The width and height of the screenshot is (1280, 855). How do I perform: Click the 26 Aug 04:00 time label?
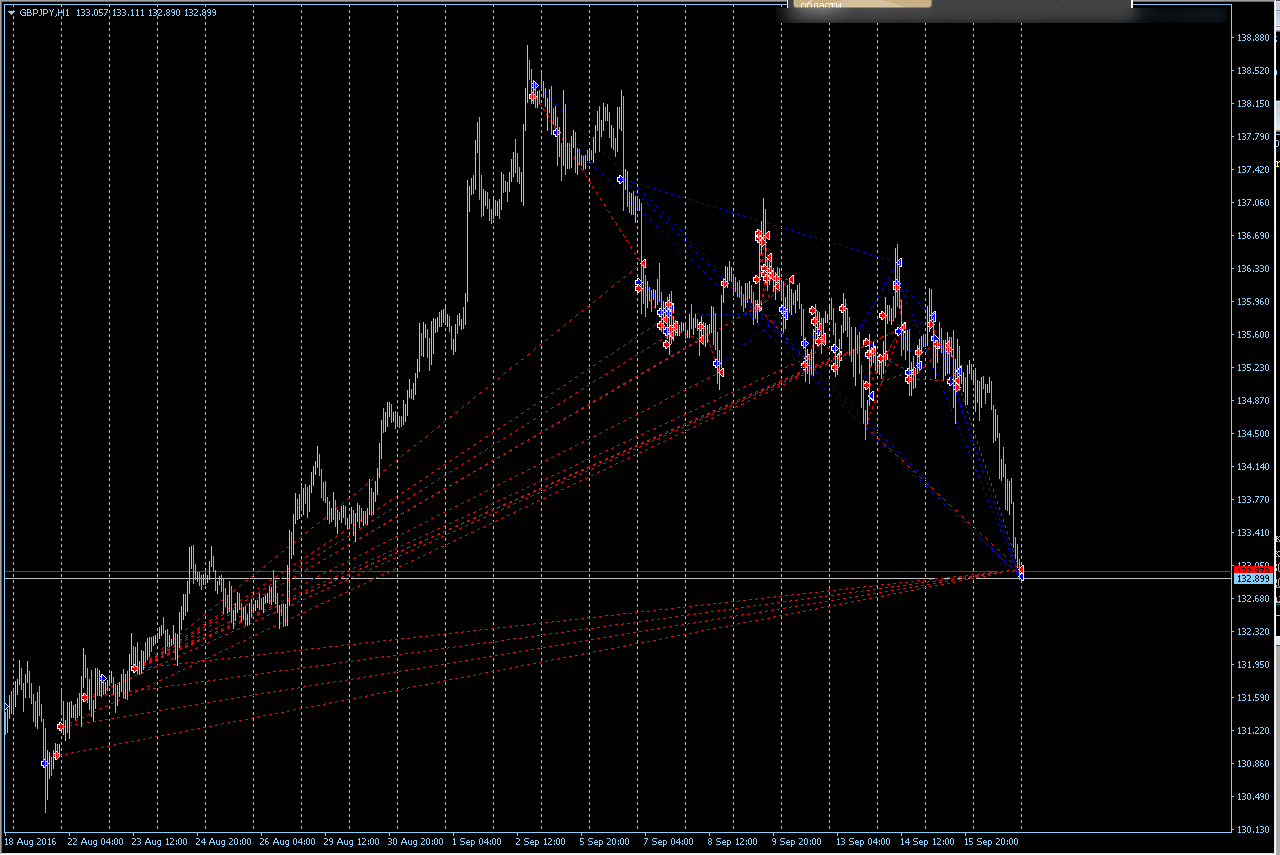pos(287,842)
